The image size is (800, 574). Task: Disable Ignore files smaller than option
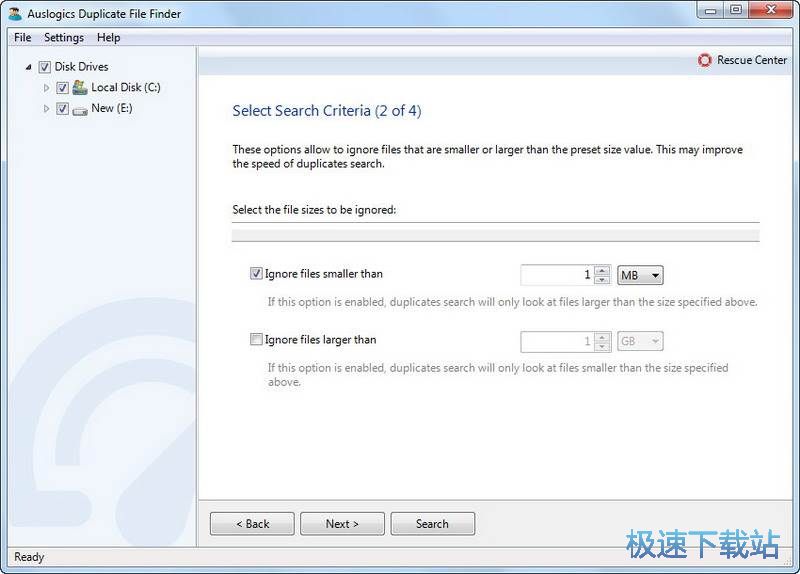256,274
